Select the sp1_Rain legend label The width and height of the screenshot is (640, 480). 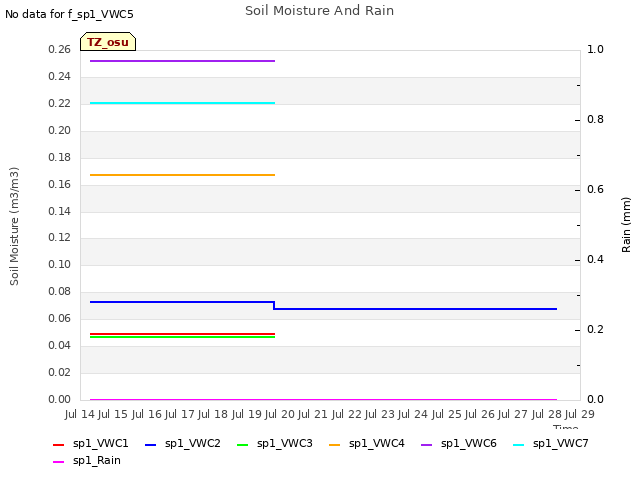[x=97, y=460]
